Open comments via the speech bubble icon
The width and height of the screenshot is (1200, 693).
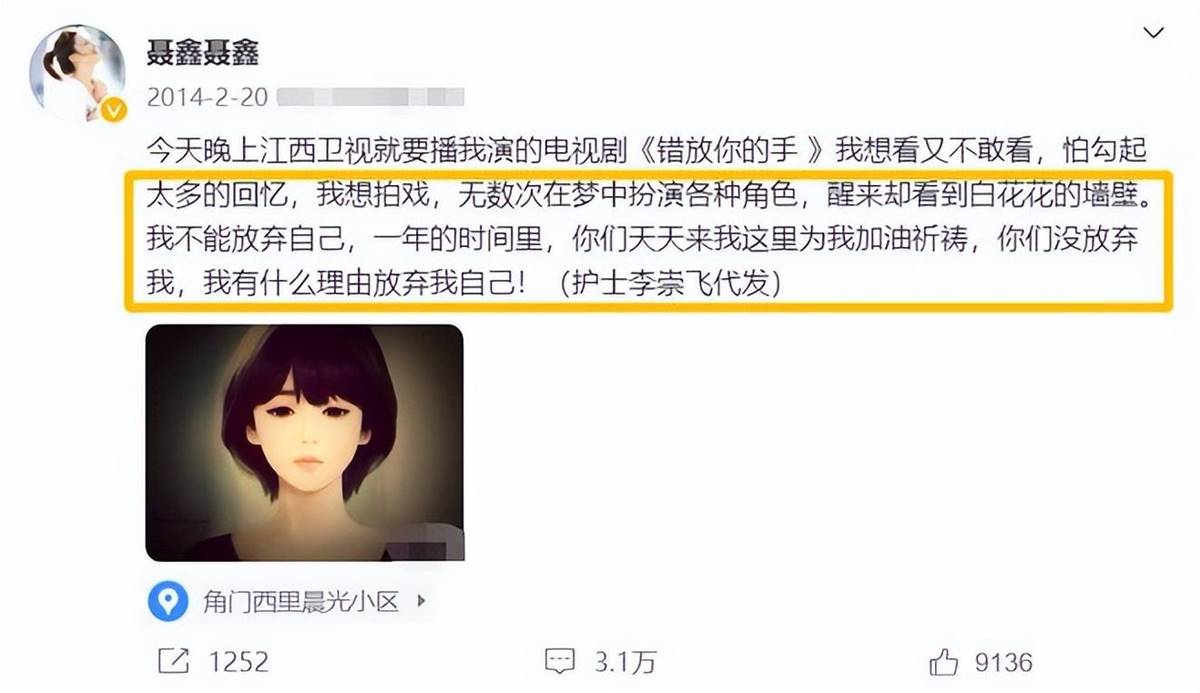click(x=559, y=661)
